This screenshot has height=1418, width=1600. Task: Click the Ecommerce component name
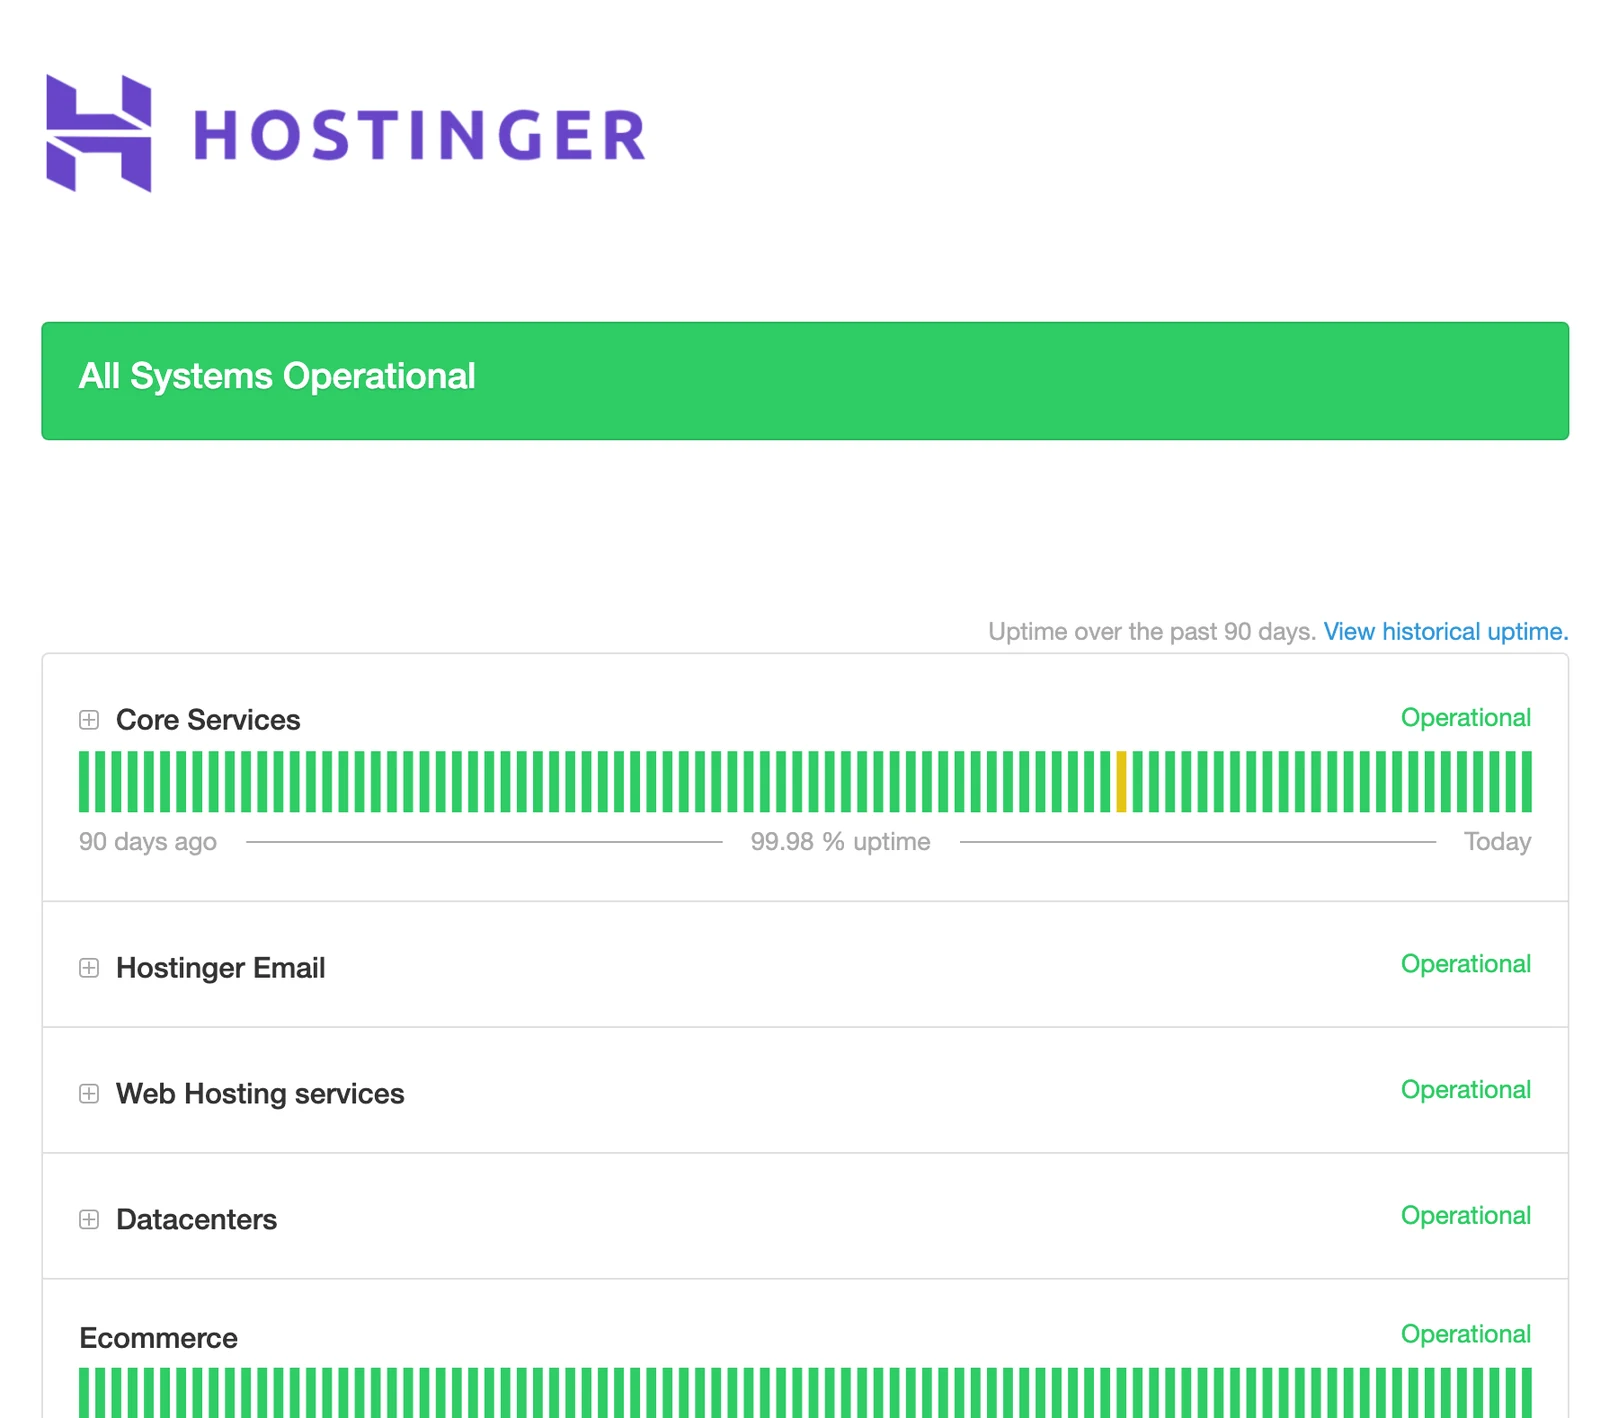tap(158, 1338)
